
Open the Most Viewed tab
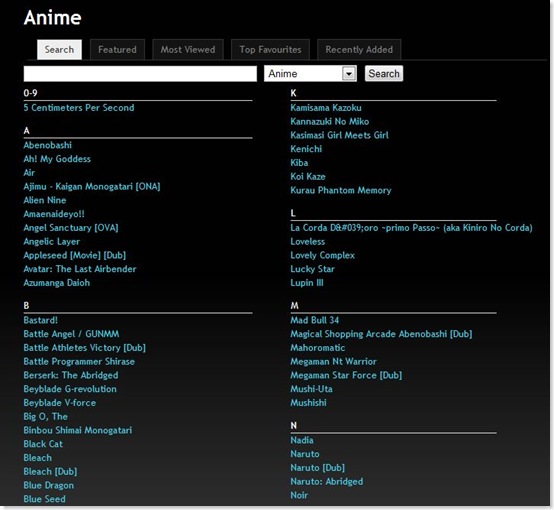[188, 49]
